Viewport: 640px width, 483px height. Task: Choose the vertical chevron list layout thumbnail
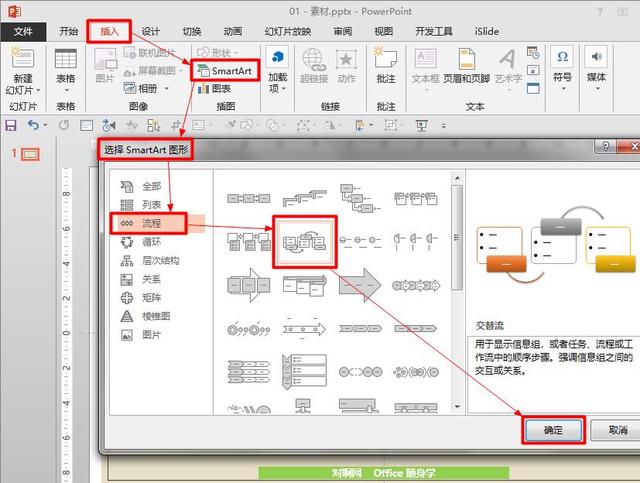(x=304, y=372)
